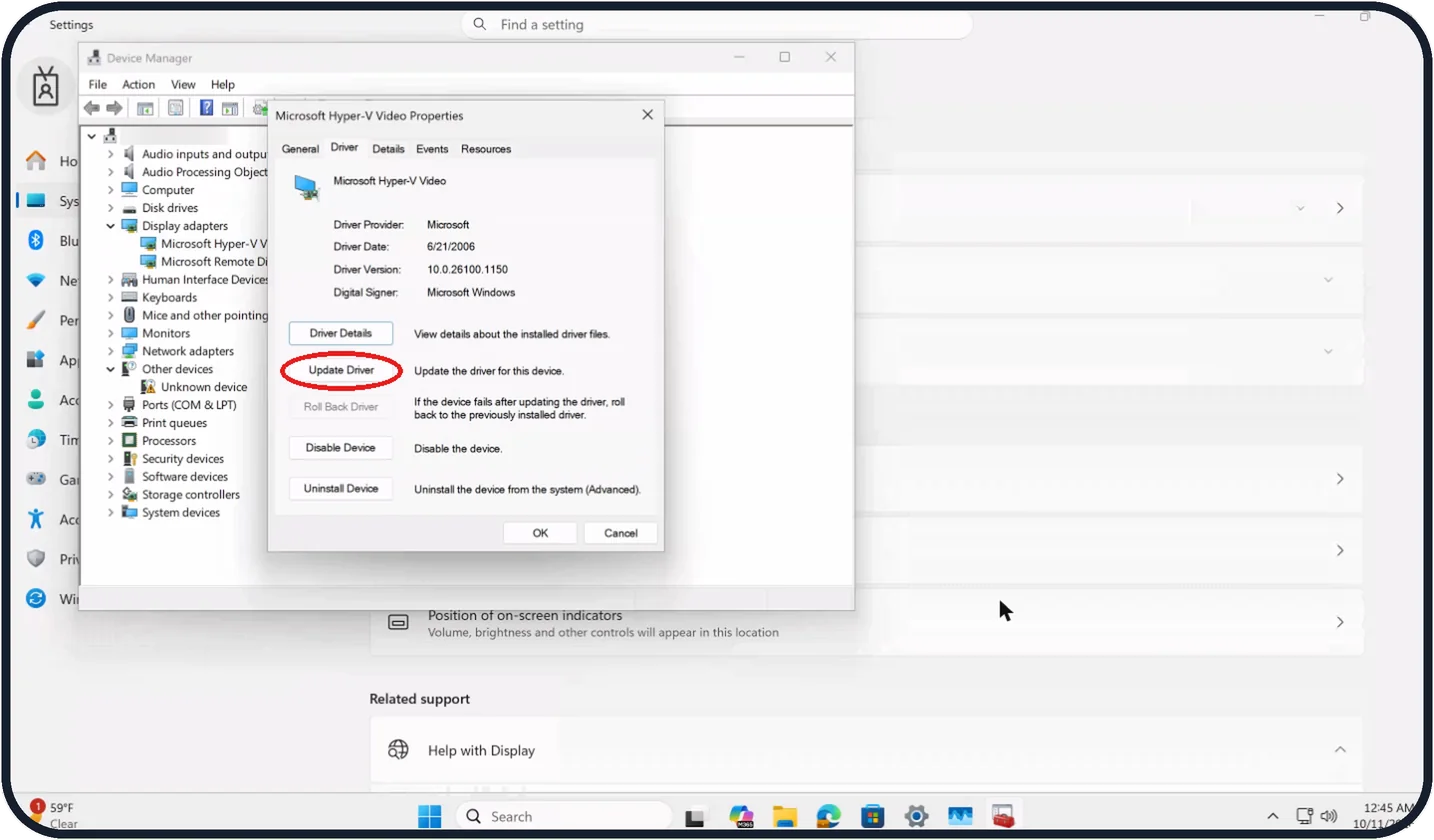The image size is (1434, 840).
Task: Click the blue Help question mark toolbar icon
Action: coord(207,108)
